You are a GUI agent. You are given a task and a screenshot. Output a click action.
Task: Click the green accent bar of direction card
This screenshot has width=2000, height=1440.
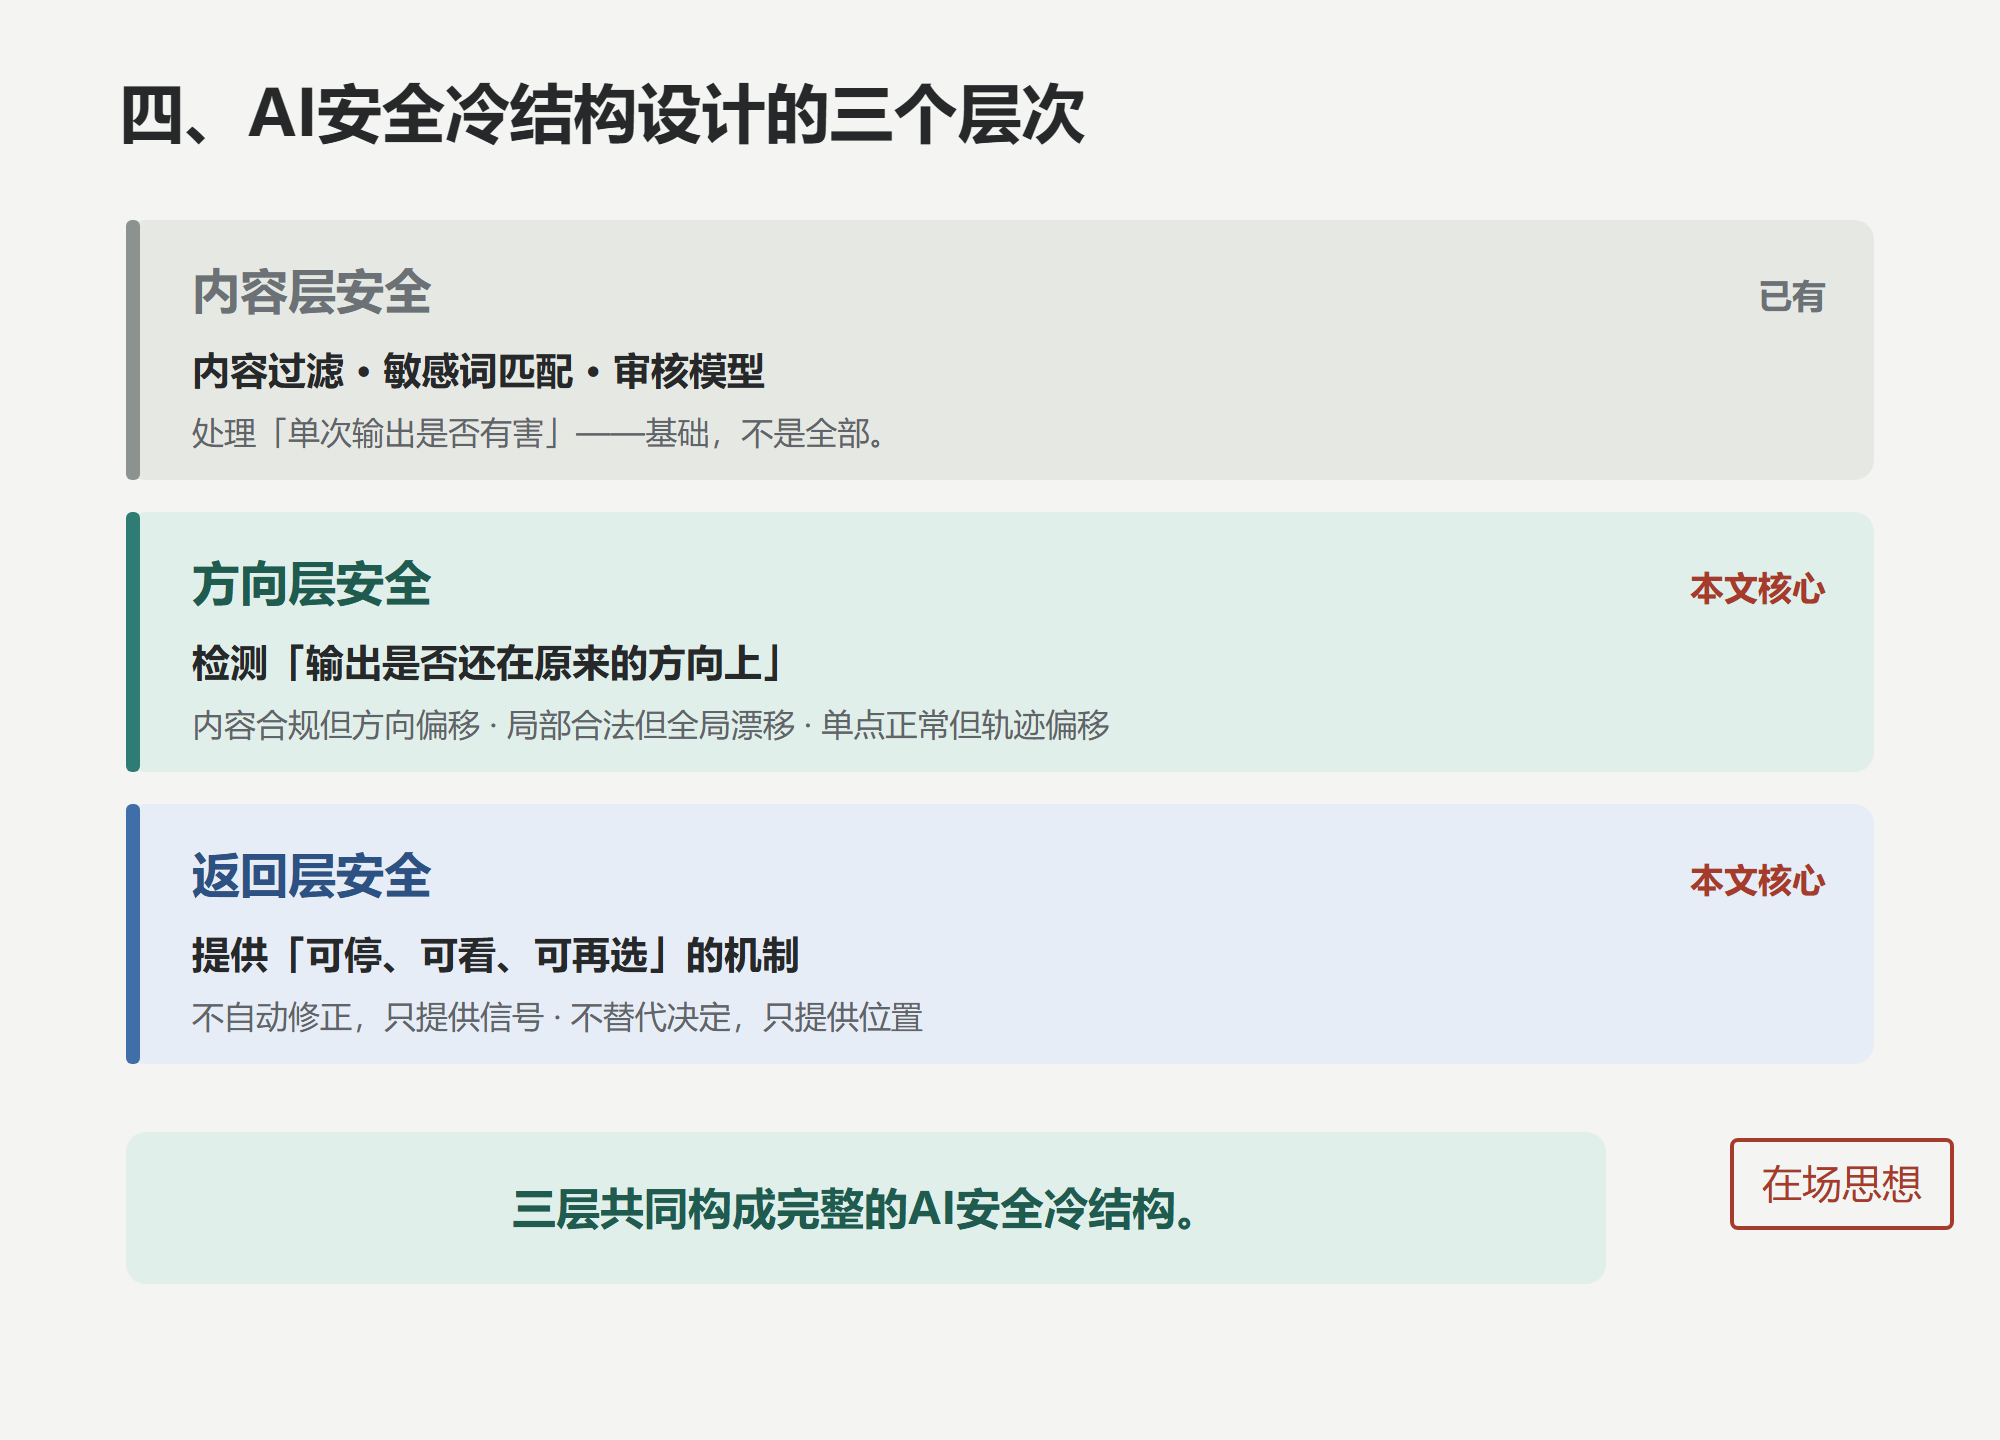[133, 642]
